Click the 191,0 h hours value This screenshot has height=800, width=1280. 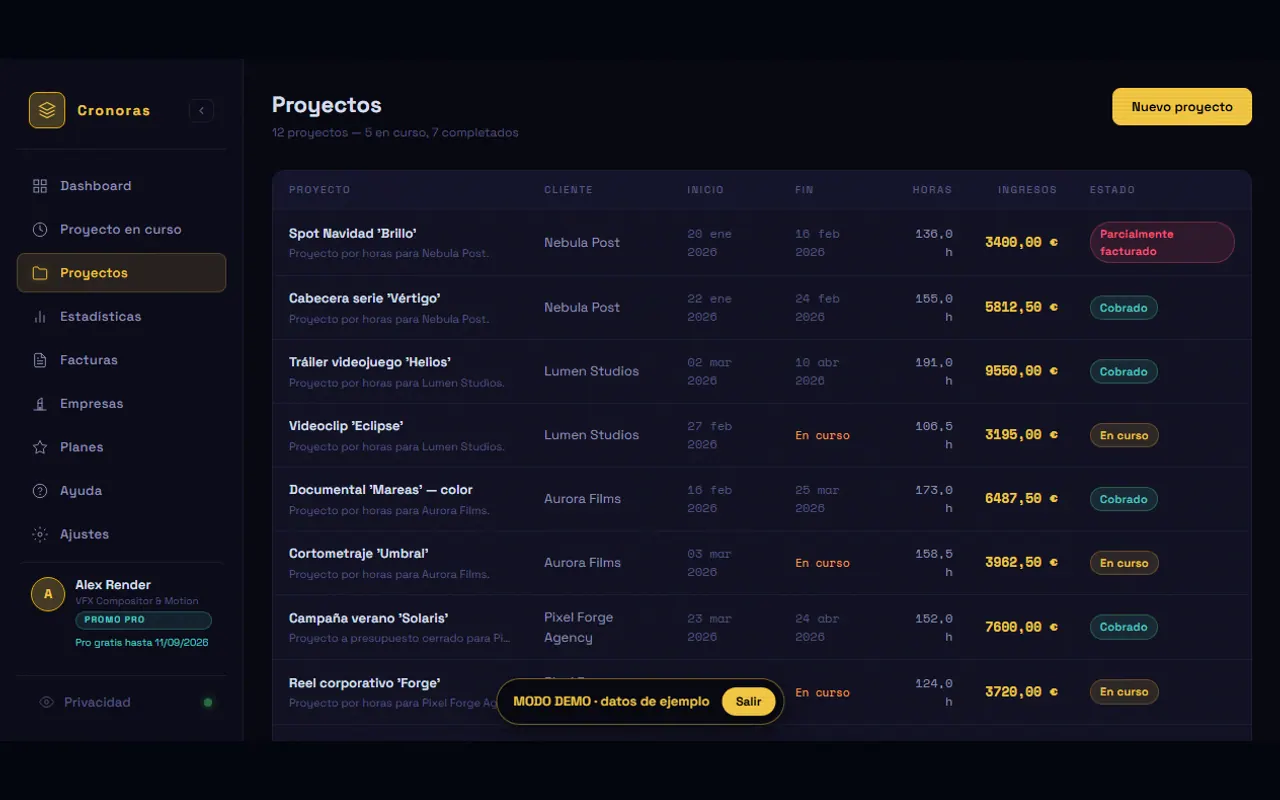pyautogui.click(x=934, y=371)
